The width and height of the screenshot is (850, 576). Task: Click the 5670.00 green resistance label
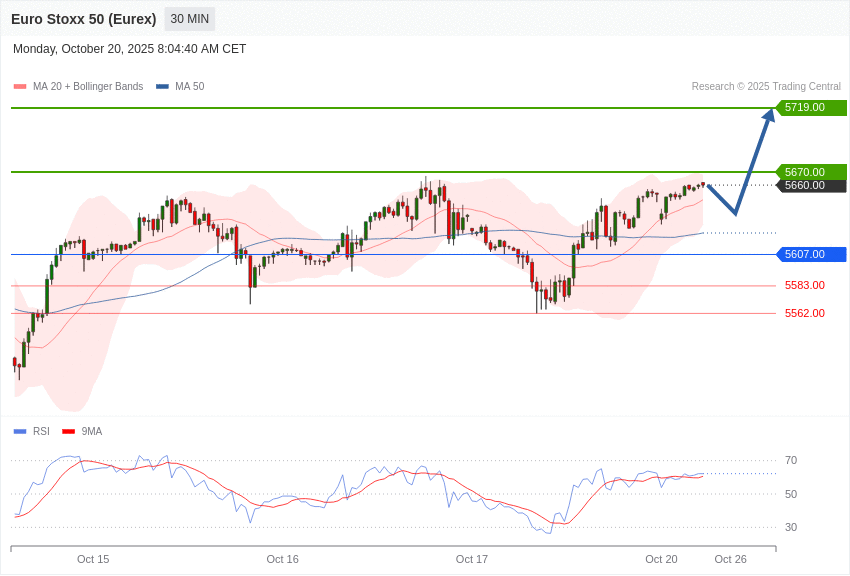click(x=811, y=172)
